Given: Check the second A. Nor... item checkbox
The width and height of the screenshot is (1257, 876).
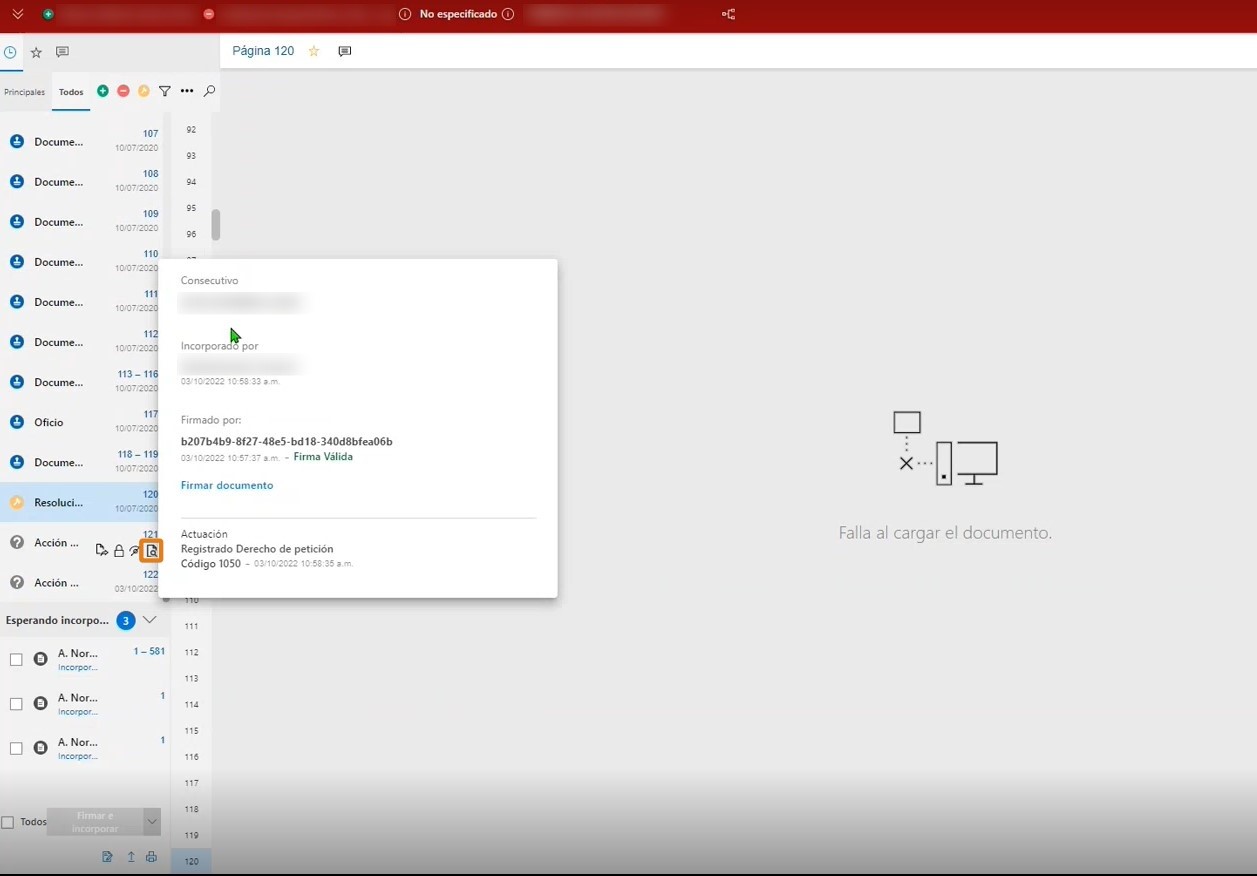Looking at the screenshot, I should 16,704.
